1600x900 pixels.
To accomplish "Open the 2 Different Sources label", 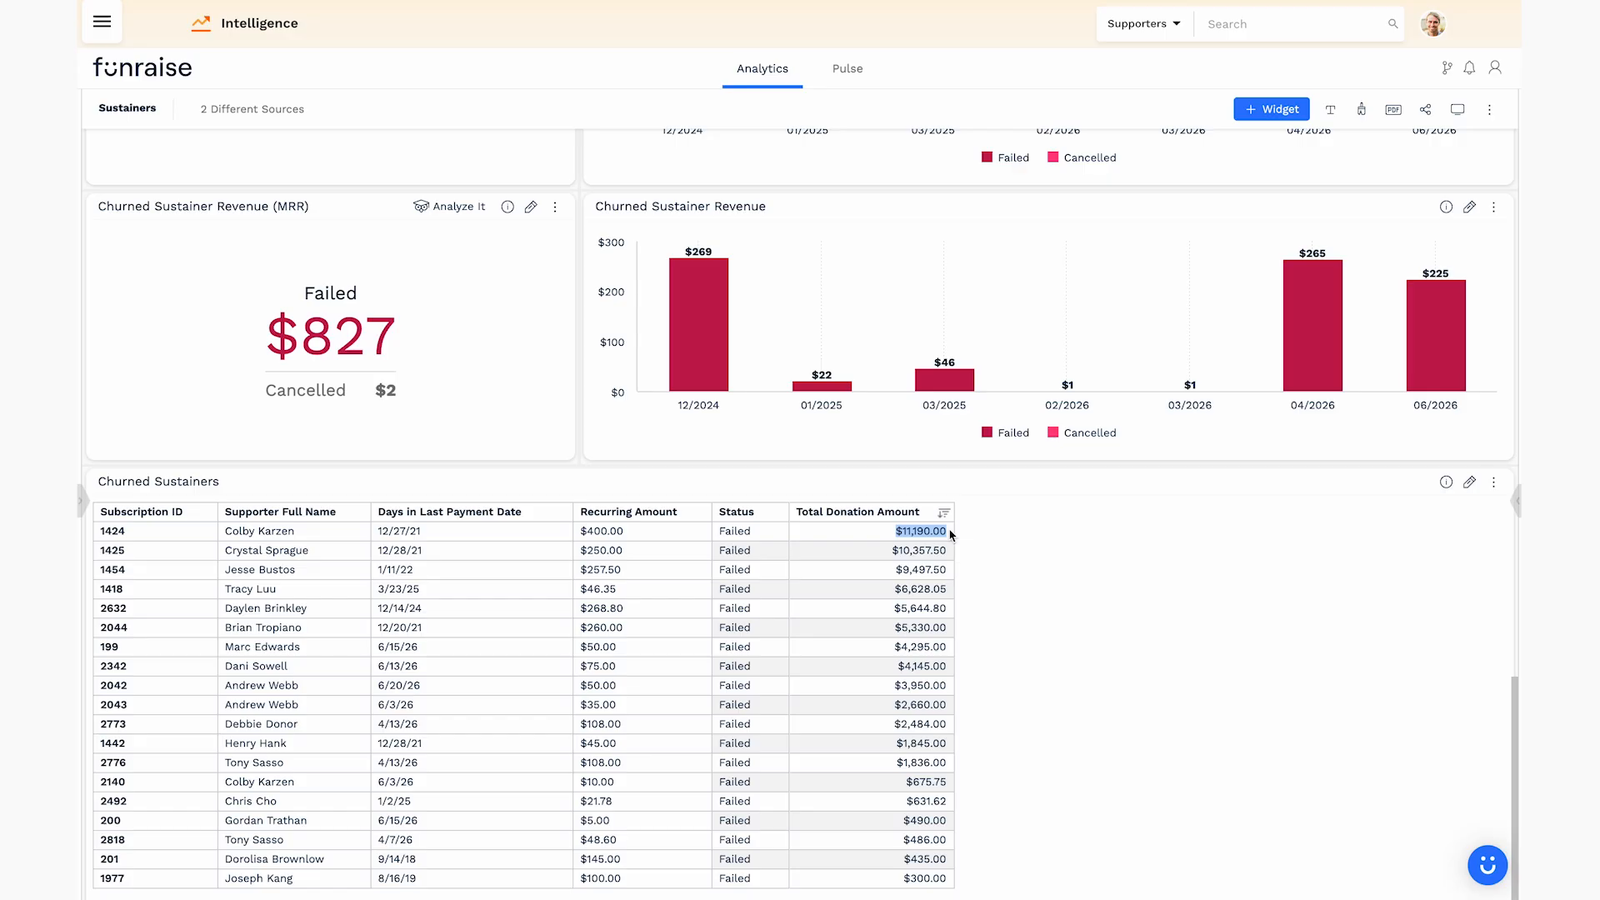I will click(x=252, y=109).
